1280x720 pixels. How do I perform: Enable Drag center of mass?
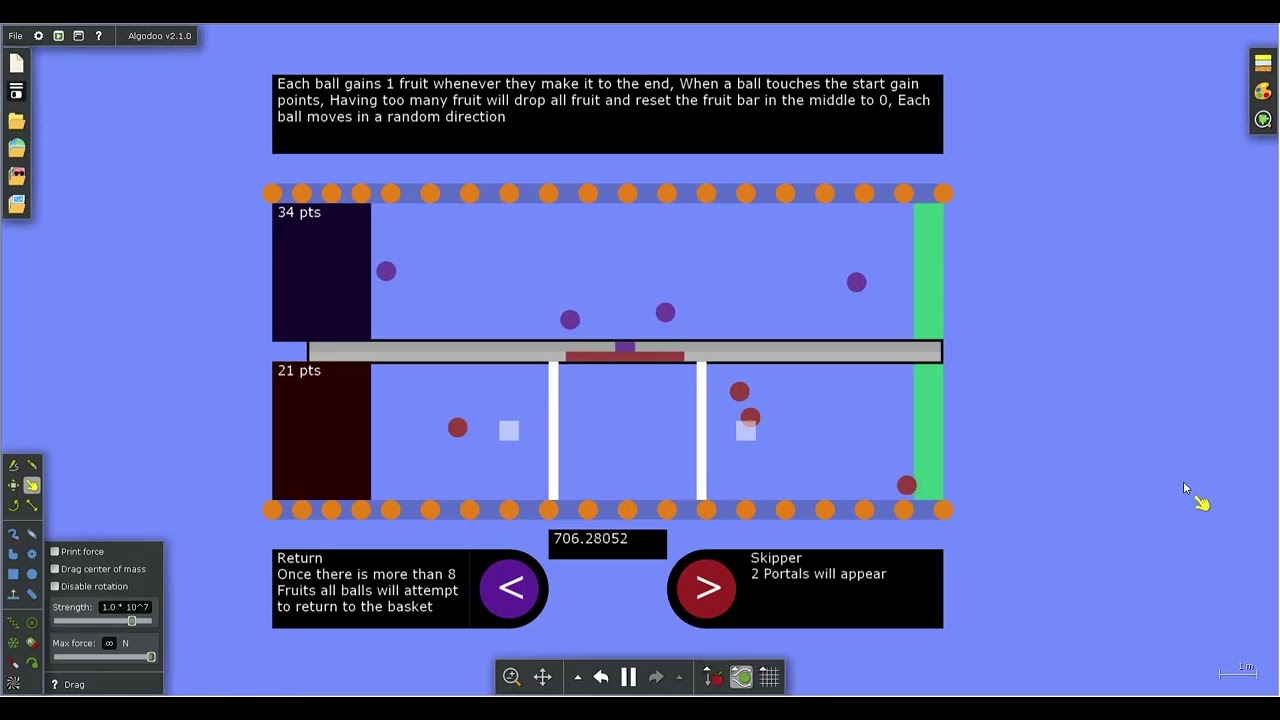(55, 569)
